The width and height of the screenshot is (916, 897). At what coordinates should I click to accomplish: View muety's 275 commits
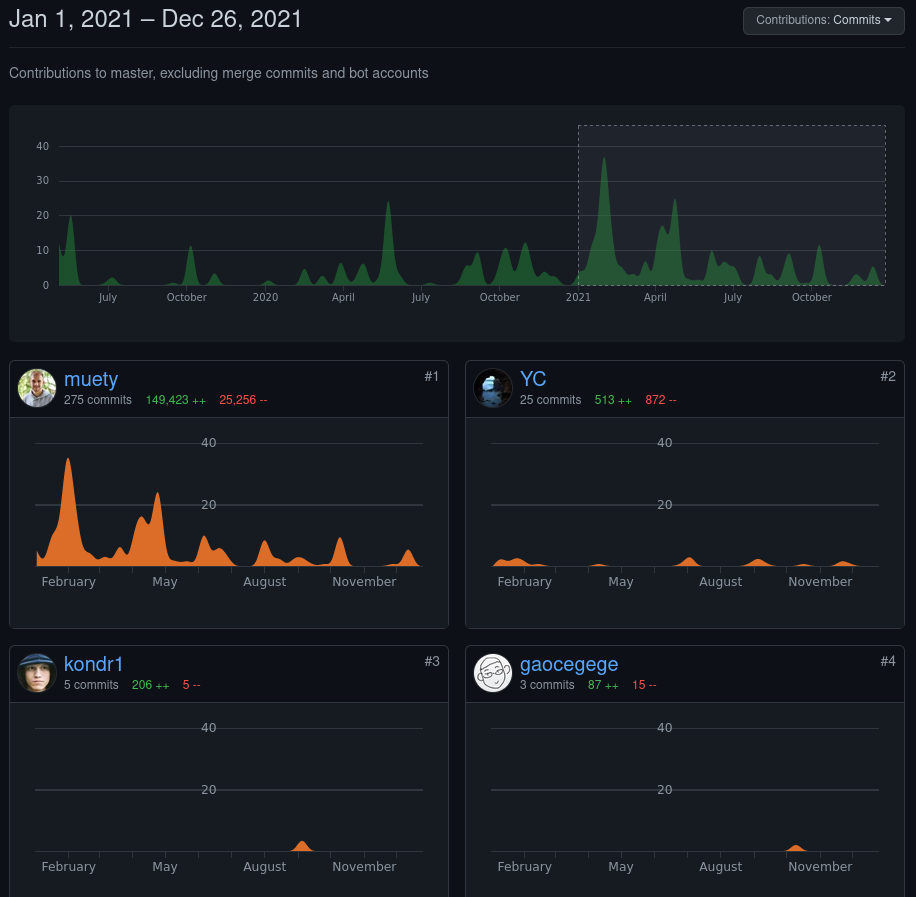pyautogui.click(x=98, y=400)
